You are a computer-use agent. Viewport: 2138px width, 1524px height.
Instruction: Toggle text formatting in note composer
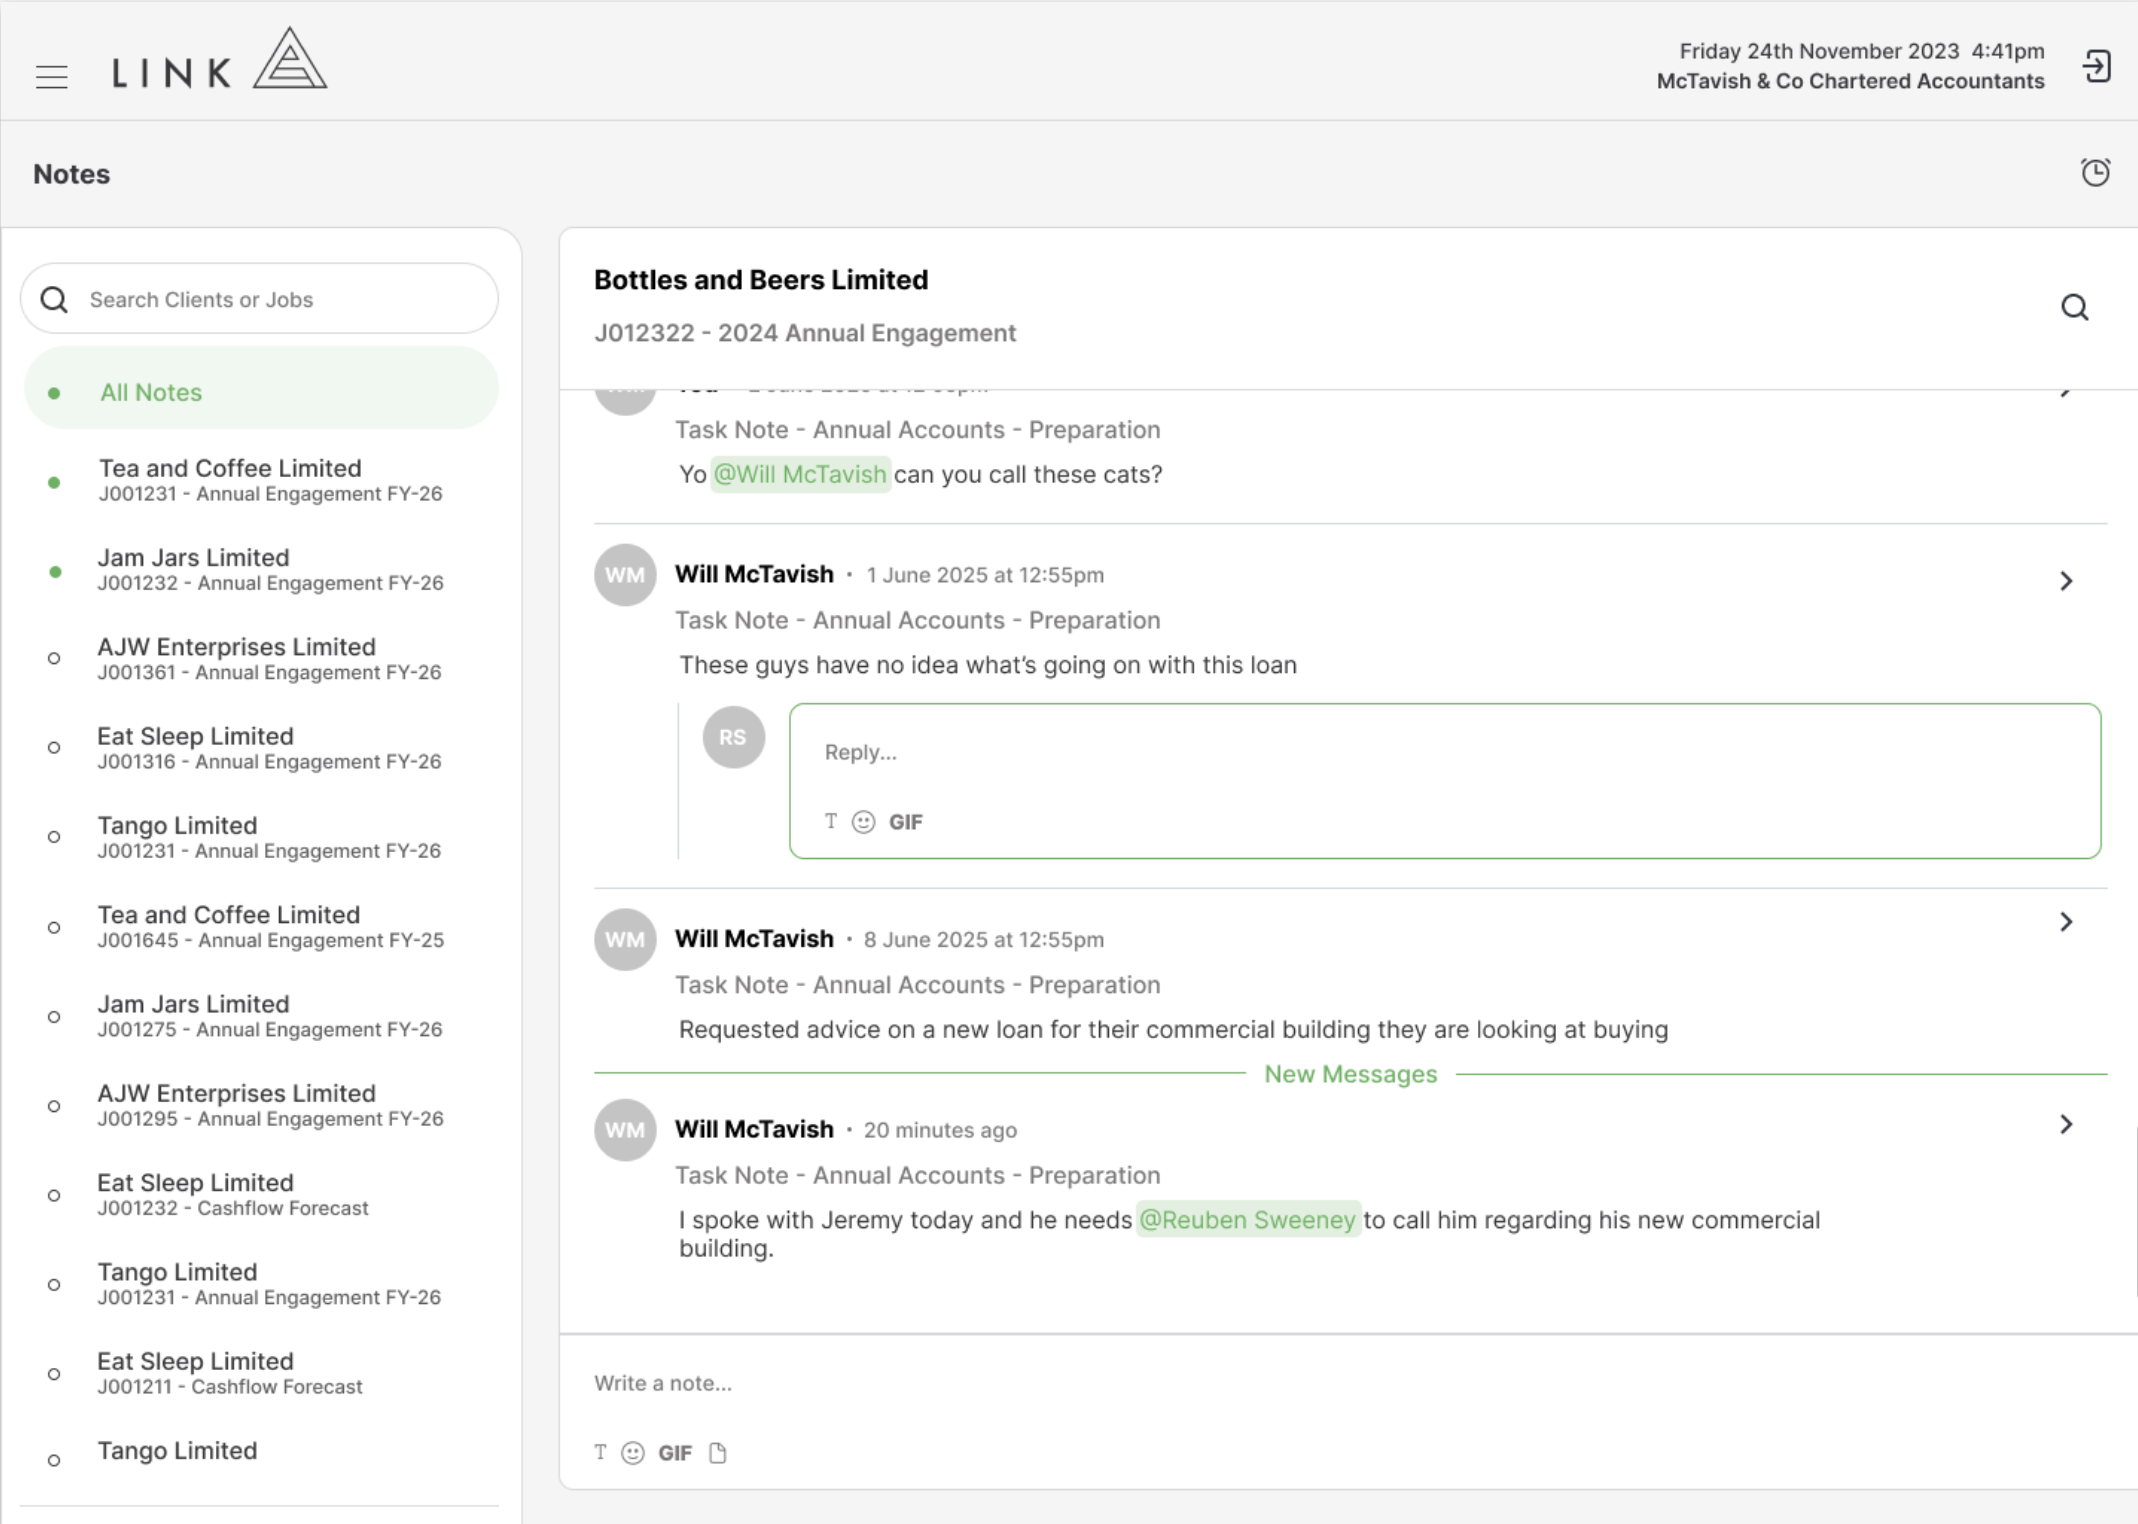600,1453
